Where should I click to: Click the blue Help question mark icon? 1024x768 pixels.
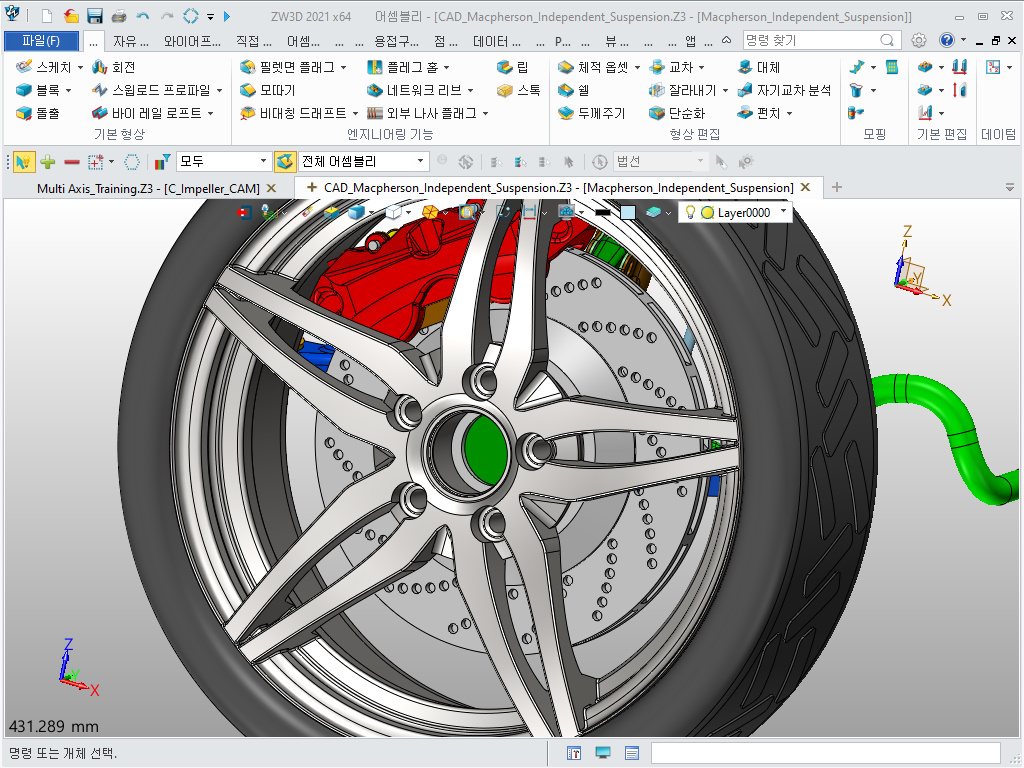pyautogui.click(x=946, y=40)
